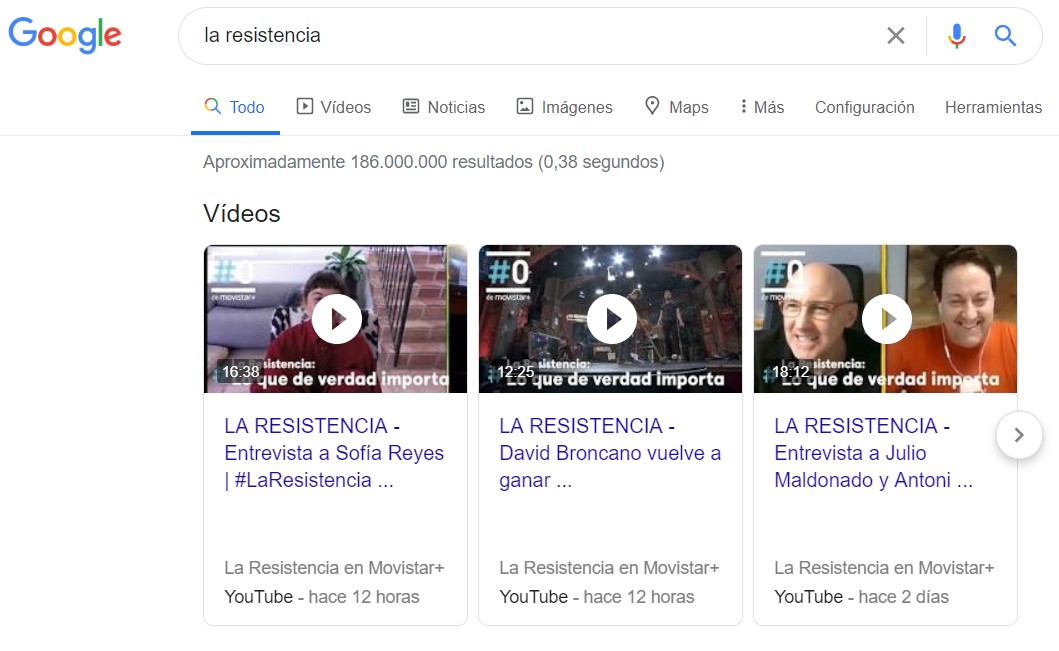Viewport: 1059px width, 651px height.
Task: Open the Configuración dropdown
Action: click(864, 107)
